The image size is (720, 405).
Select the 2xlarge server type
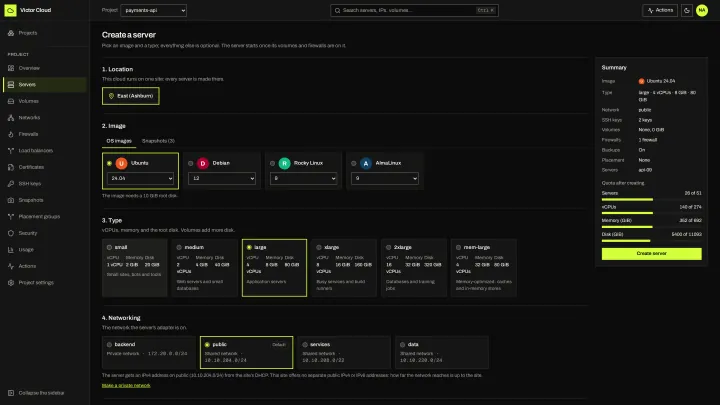414,268
